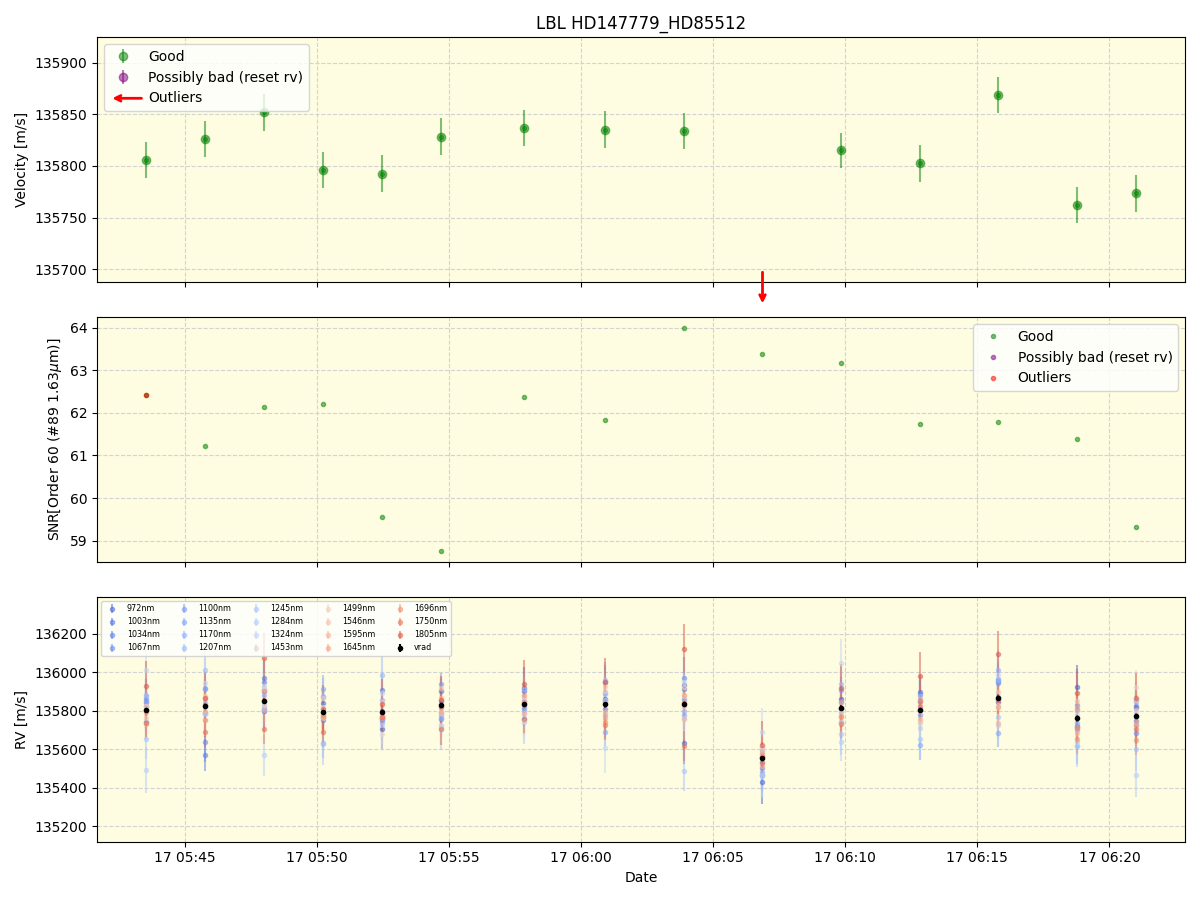This screenshot has width=1200, height=900.
Task: Click the 17 06:15 date tick label
Action: click(x=977, y=857)
